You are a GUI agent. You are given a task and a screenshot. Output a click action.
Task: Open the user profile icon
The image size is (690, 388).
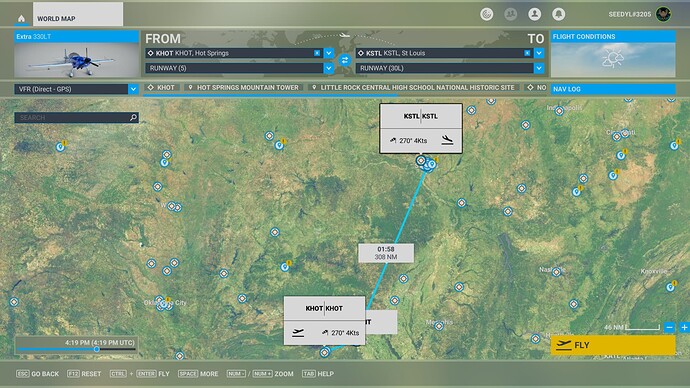pyautogui.click(x=535, y=14)
